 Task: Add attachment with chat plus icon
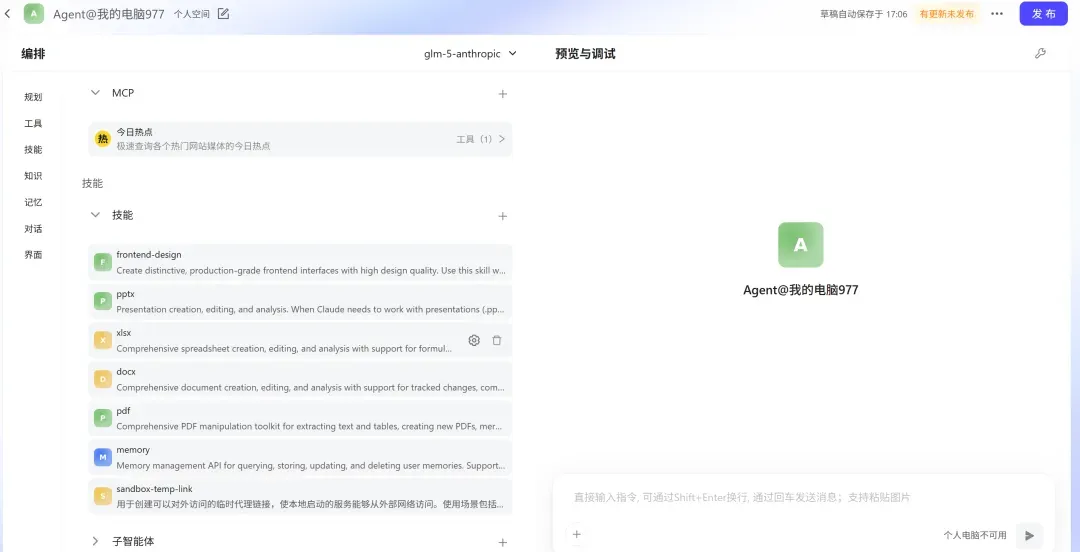pos(577,534)
